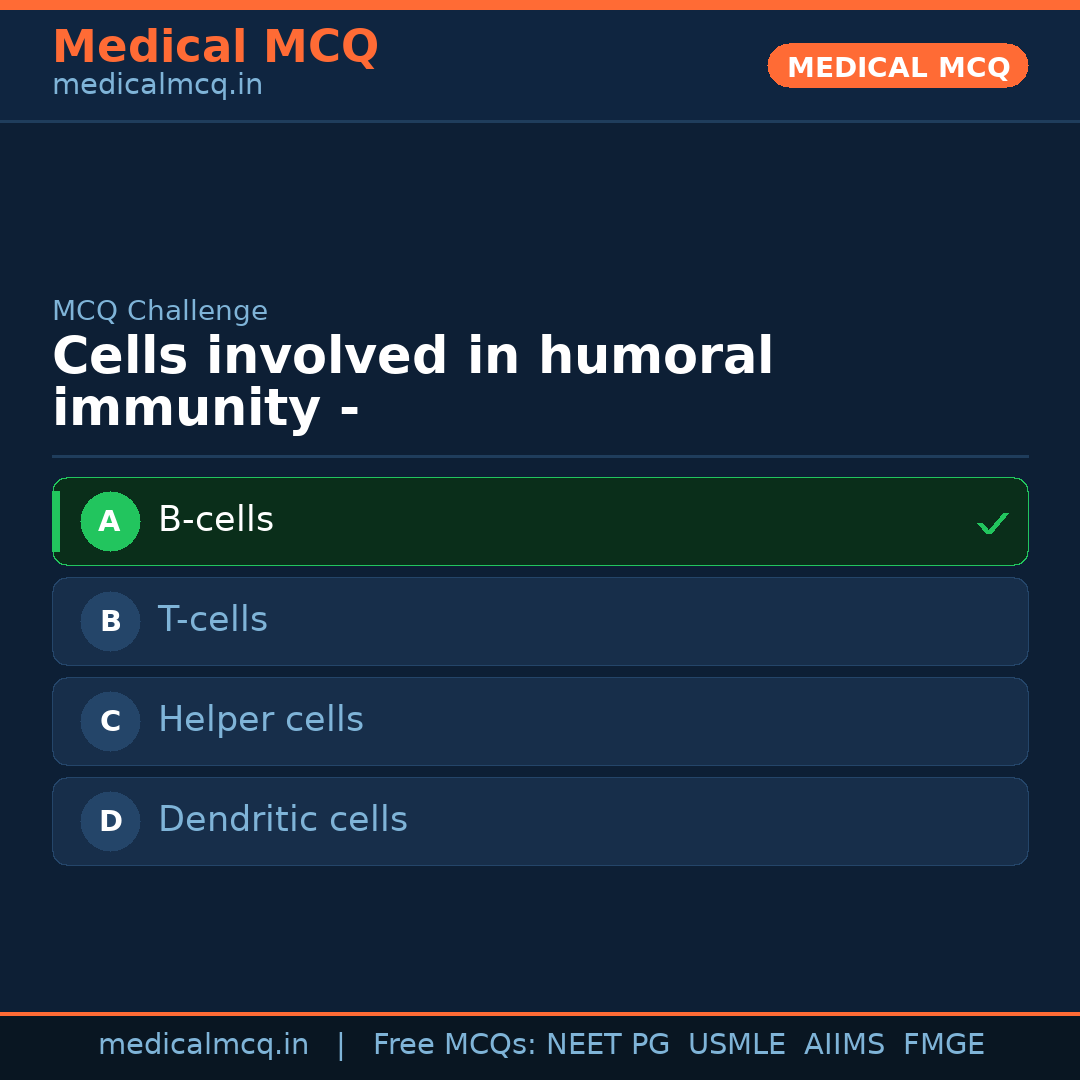Click the Free MCQs footer text
Screen dimensions: 1080x1080
[x=455, y=1045]
